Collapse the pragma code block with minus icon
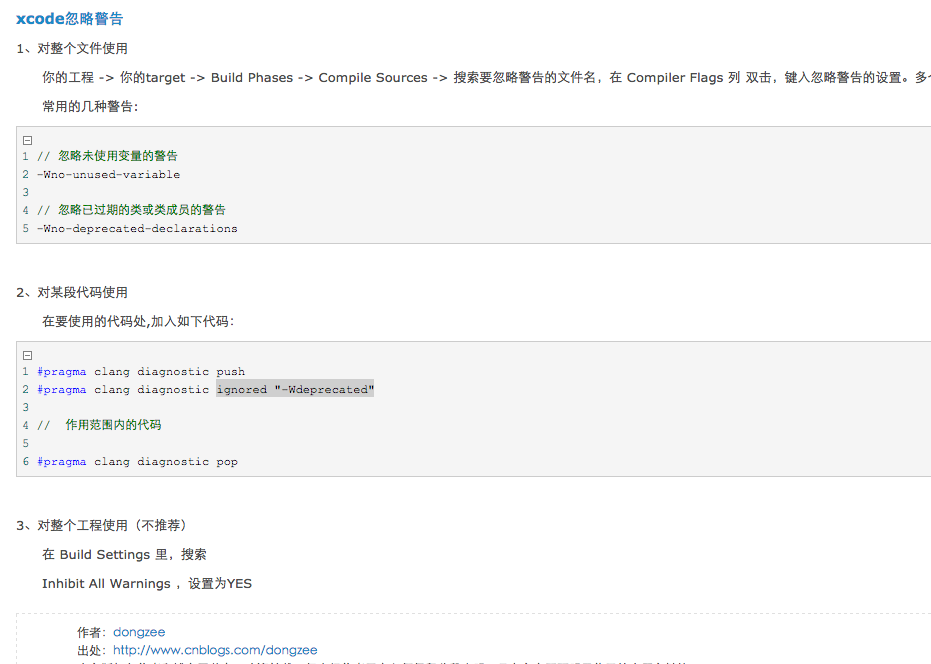This screenshot has width=931, height=664. coord(27,356)
